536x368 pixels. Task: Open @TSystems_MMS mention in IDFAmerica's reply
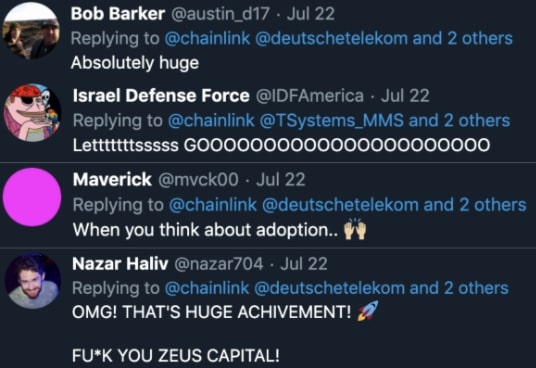[x=332, y=121]
